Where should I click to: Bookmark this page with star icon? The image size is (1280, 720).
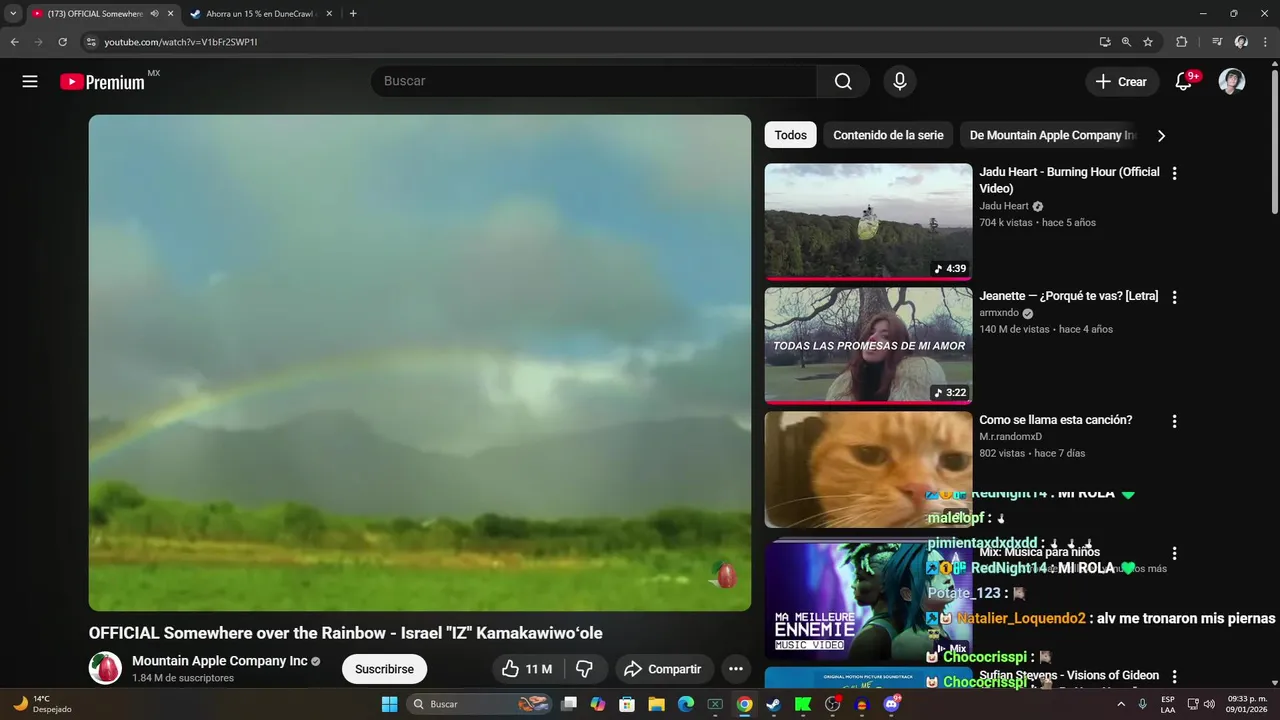pos(1148,42)
